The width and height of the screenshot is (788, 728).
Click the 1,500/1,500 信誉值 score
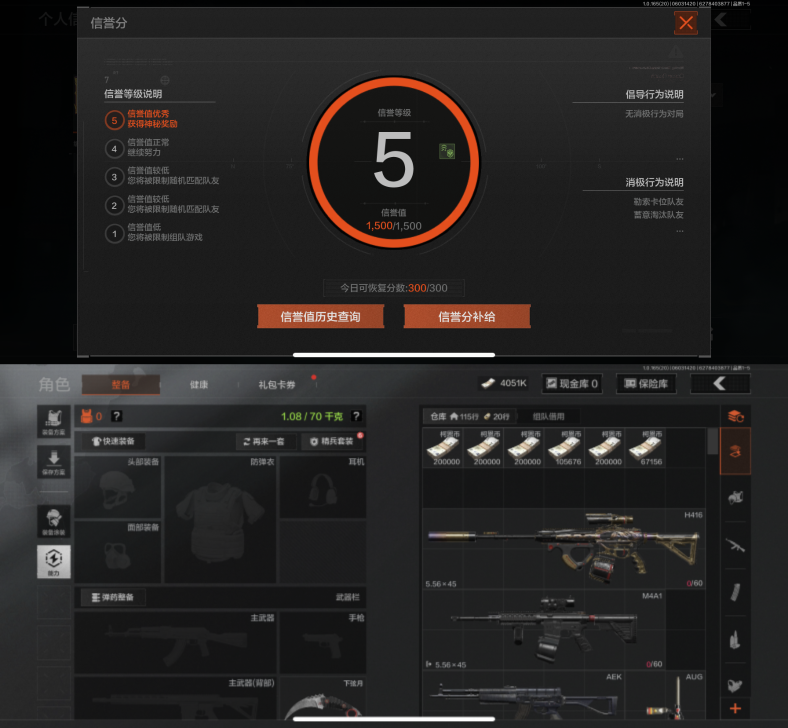tap(393, 226)
